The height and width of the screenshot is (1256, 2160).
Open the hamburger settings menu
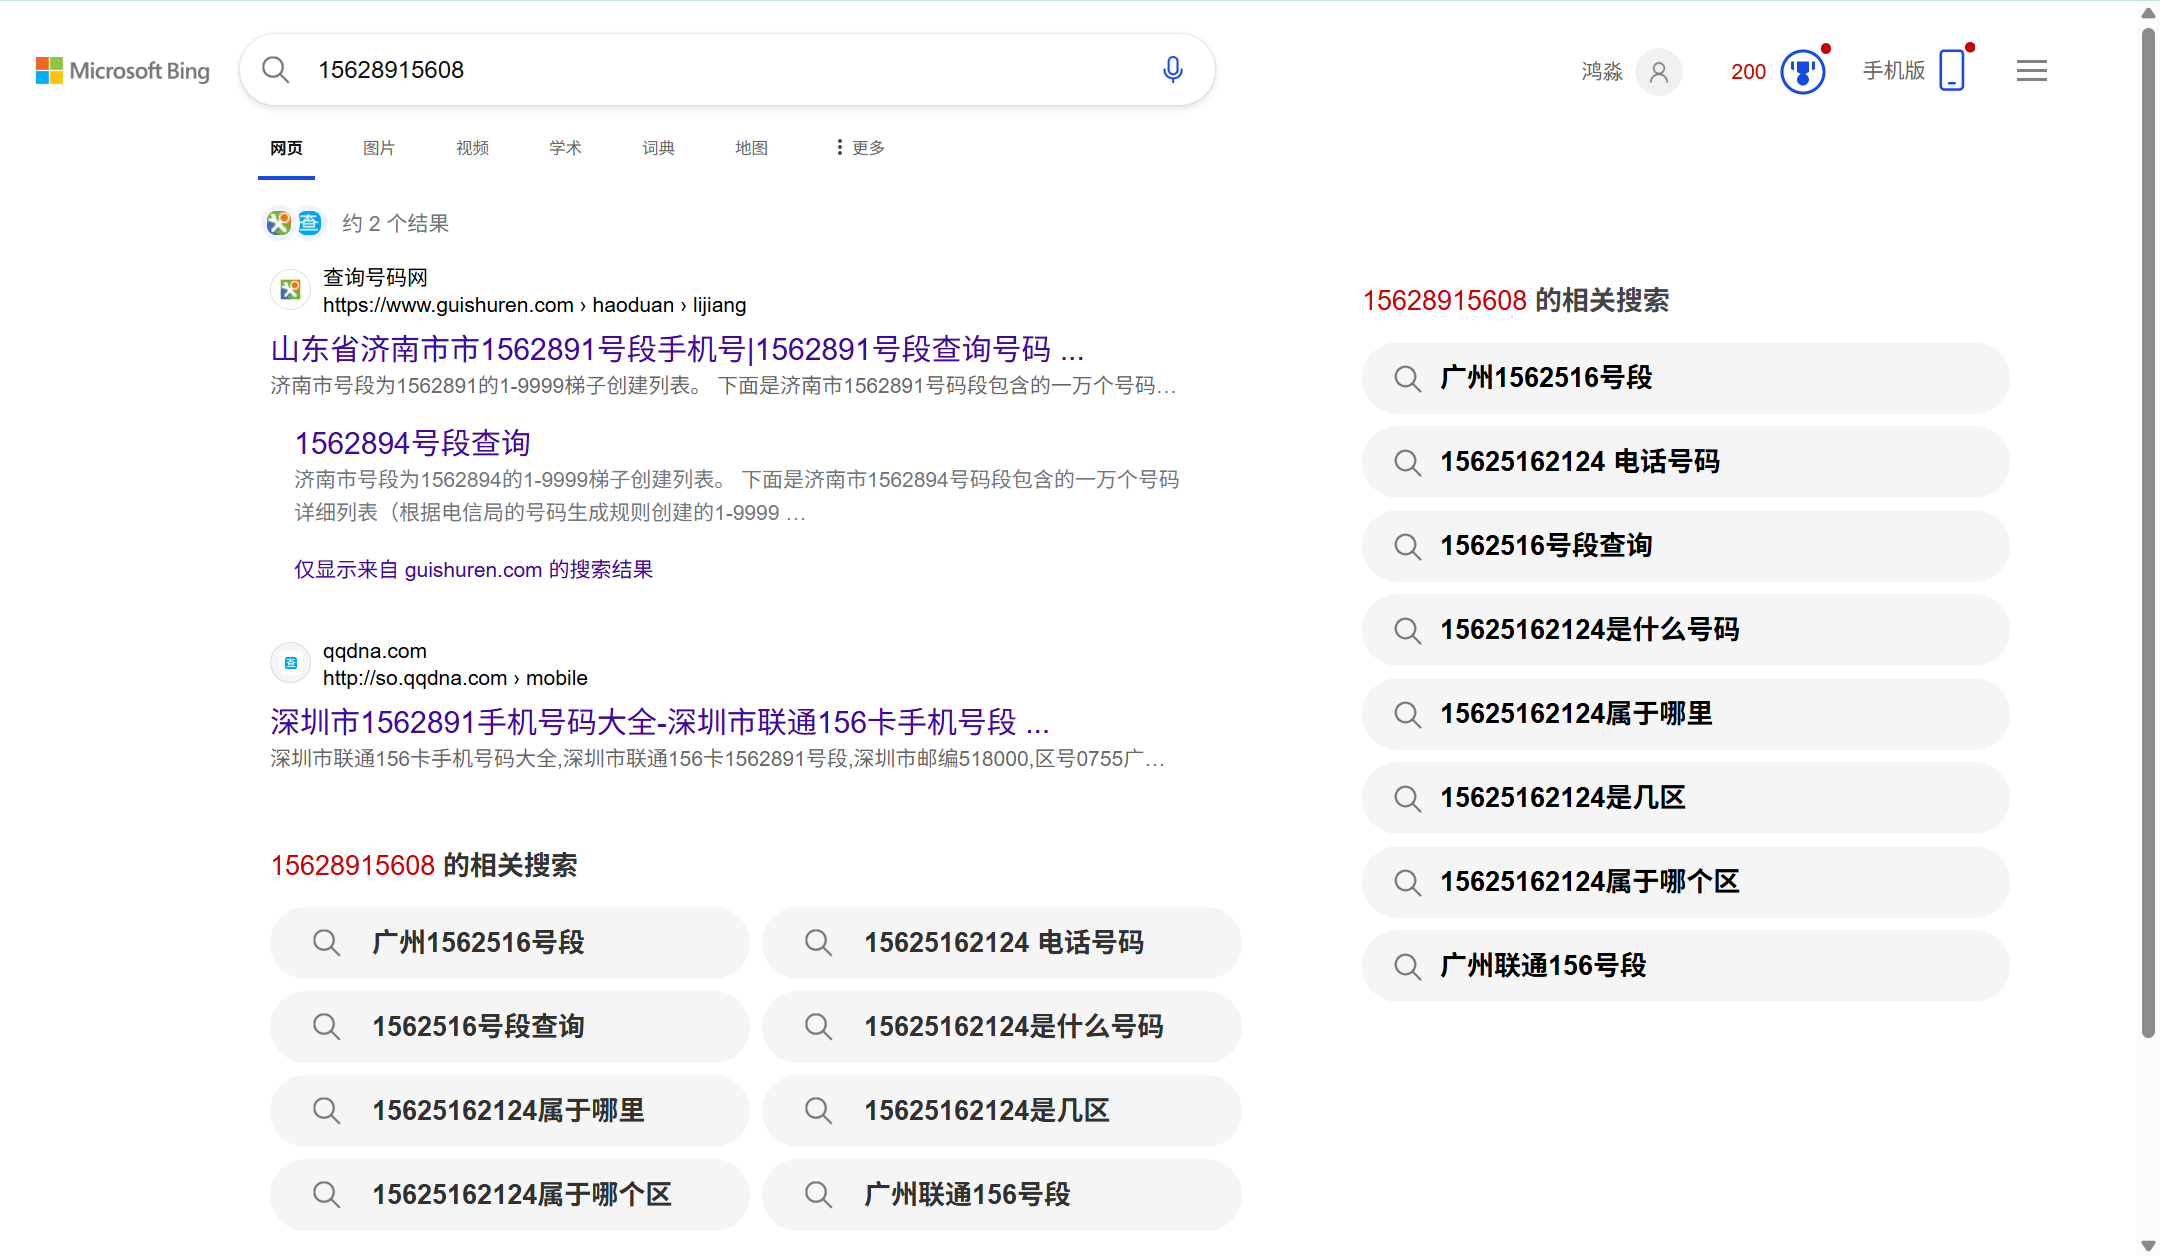point(2031,71)
